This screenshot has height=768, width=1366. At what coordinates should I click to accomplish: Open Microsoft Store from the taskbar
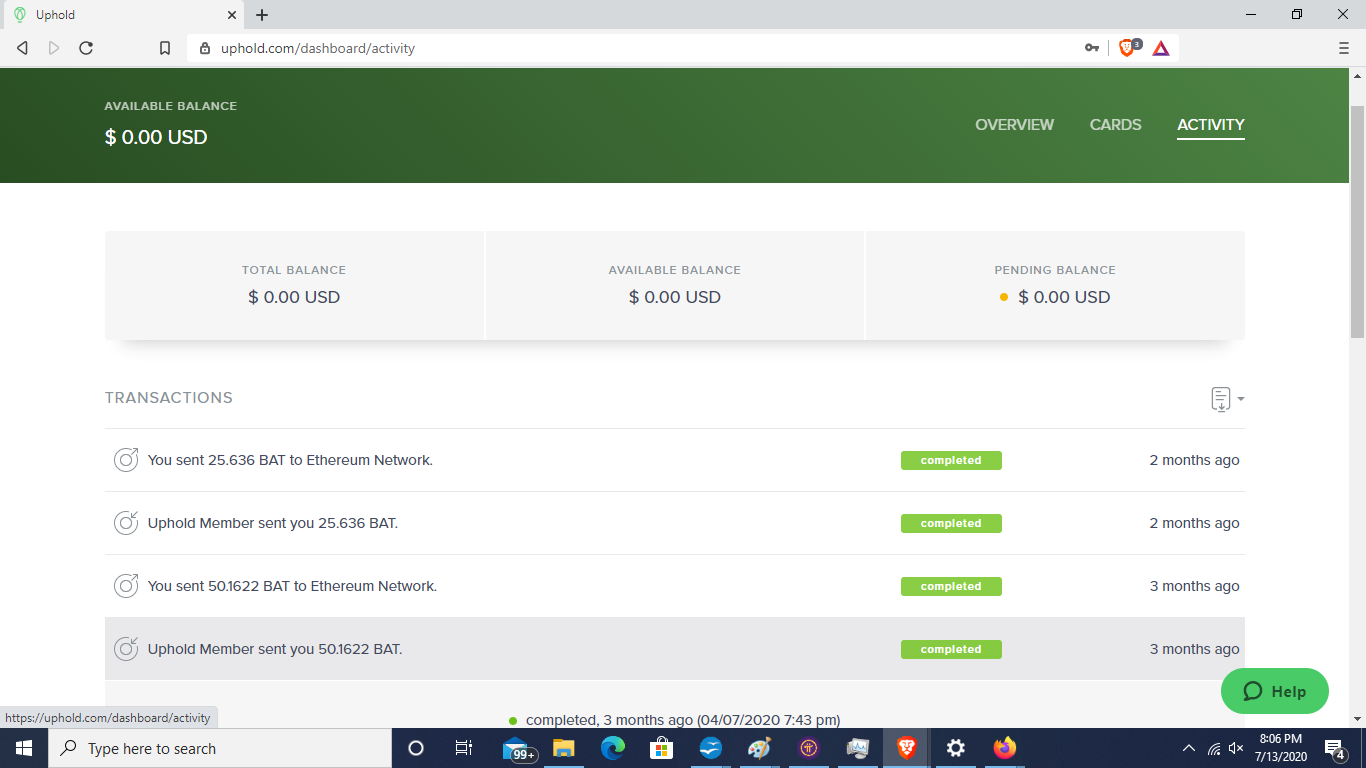(x=661, y=748)
